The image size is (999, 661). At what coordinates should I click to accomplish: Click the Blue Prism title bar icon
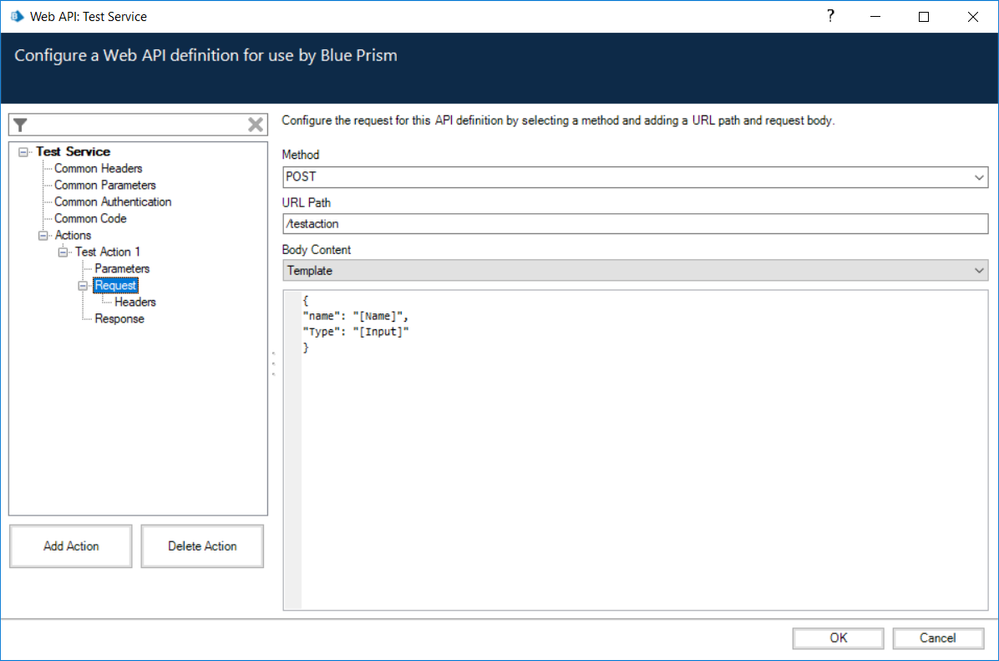point(16,16)
